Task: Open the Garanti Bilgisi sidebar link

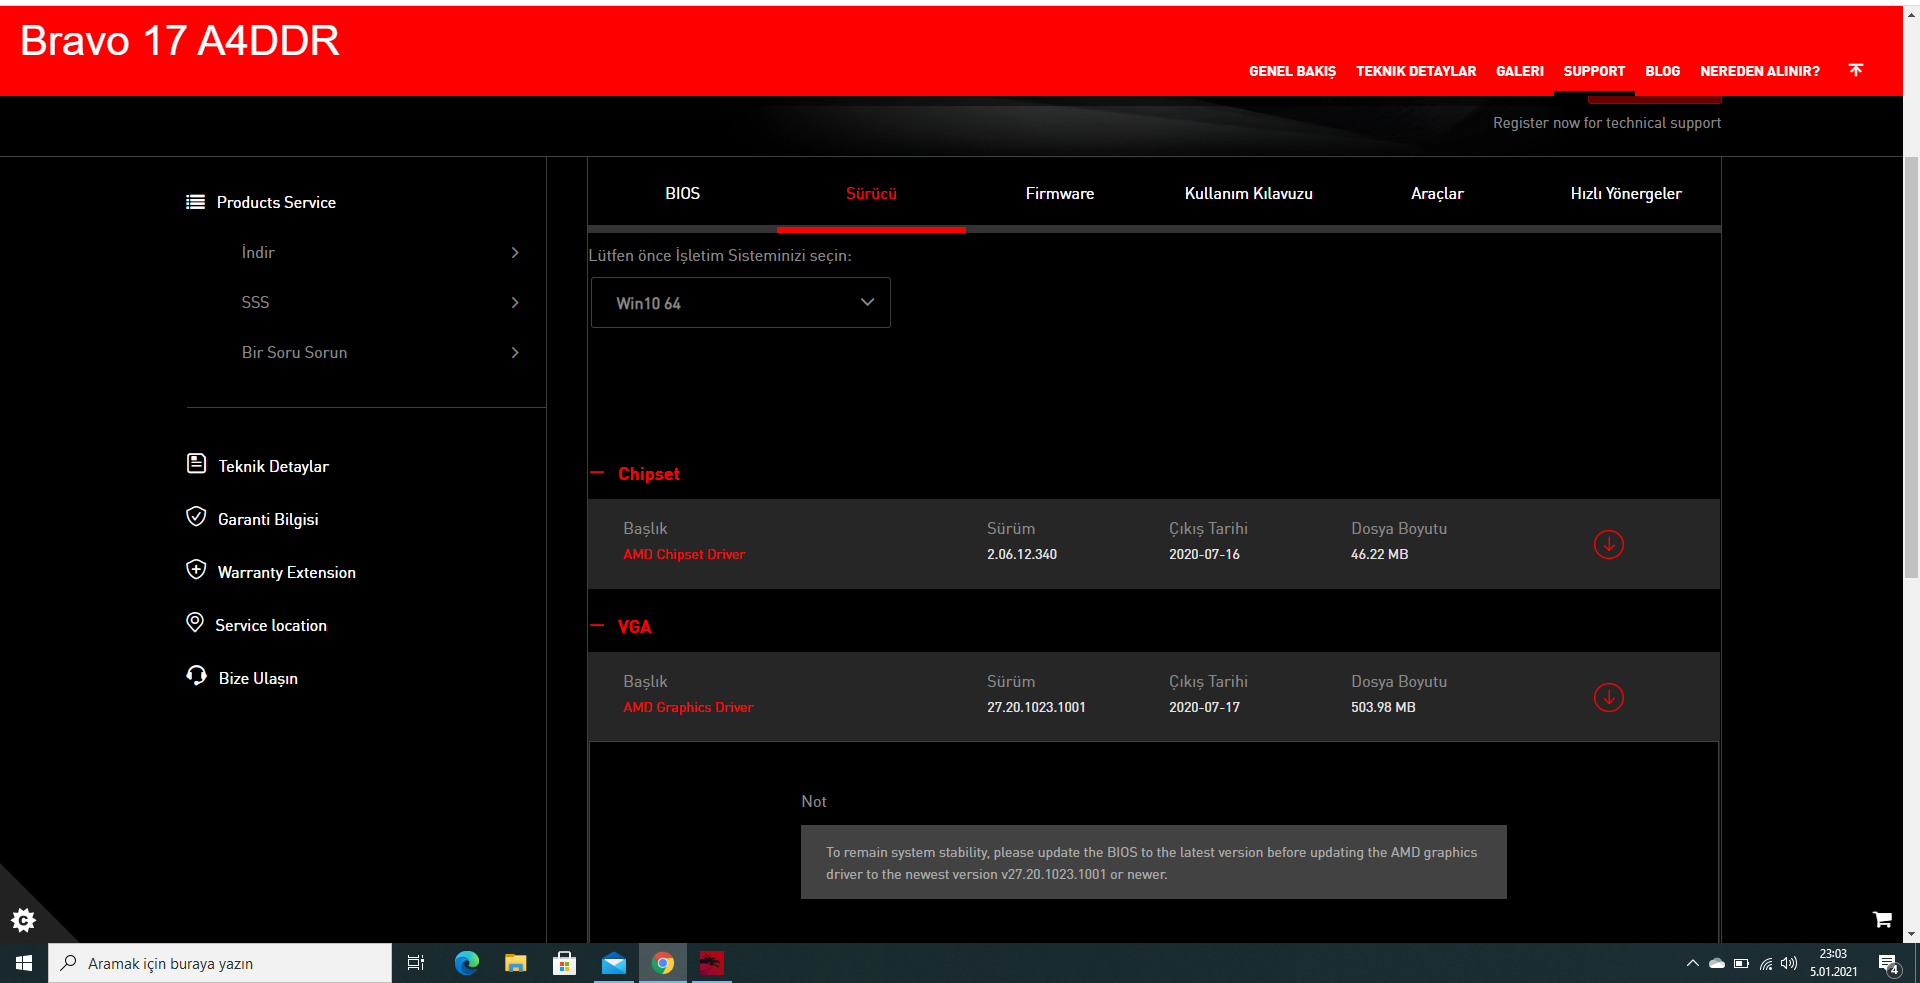Action: coord(268,519)
